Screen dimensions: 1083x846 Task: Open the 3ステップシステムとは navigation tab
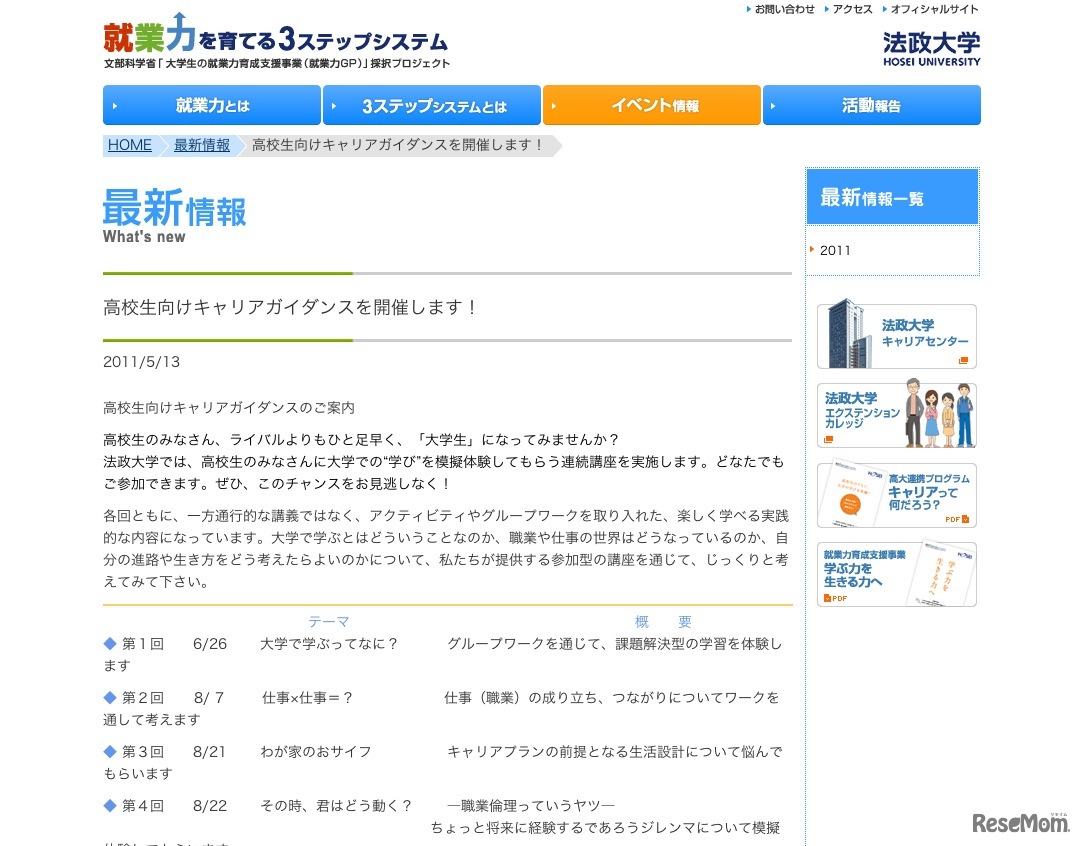pos(432,105)
